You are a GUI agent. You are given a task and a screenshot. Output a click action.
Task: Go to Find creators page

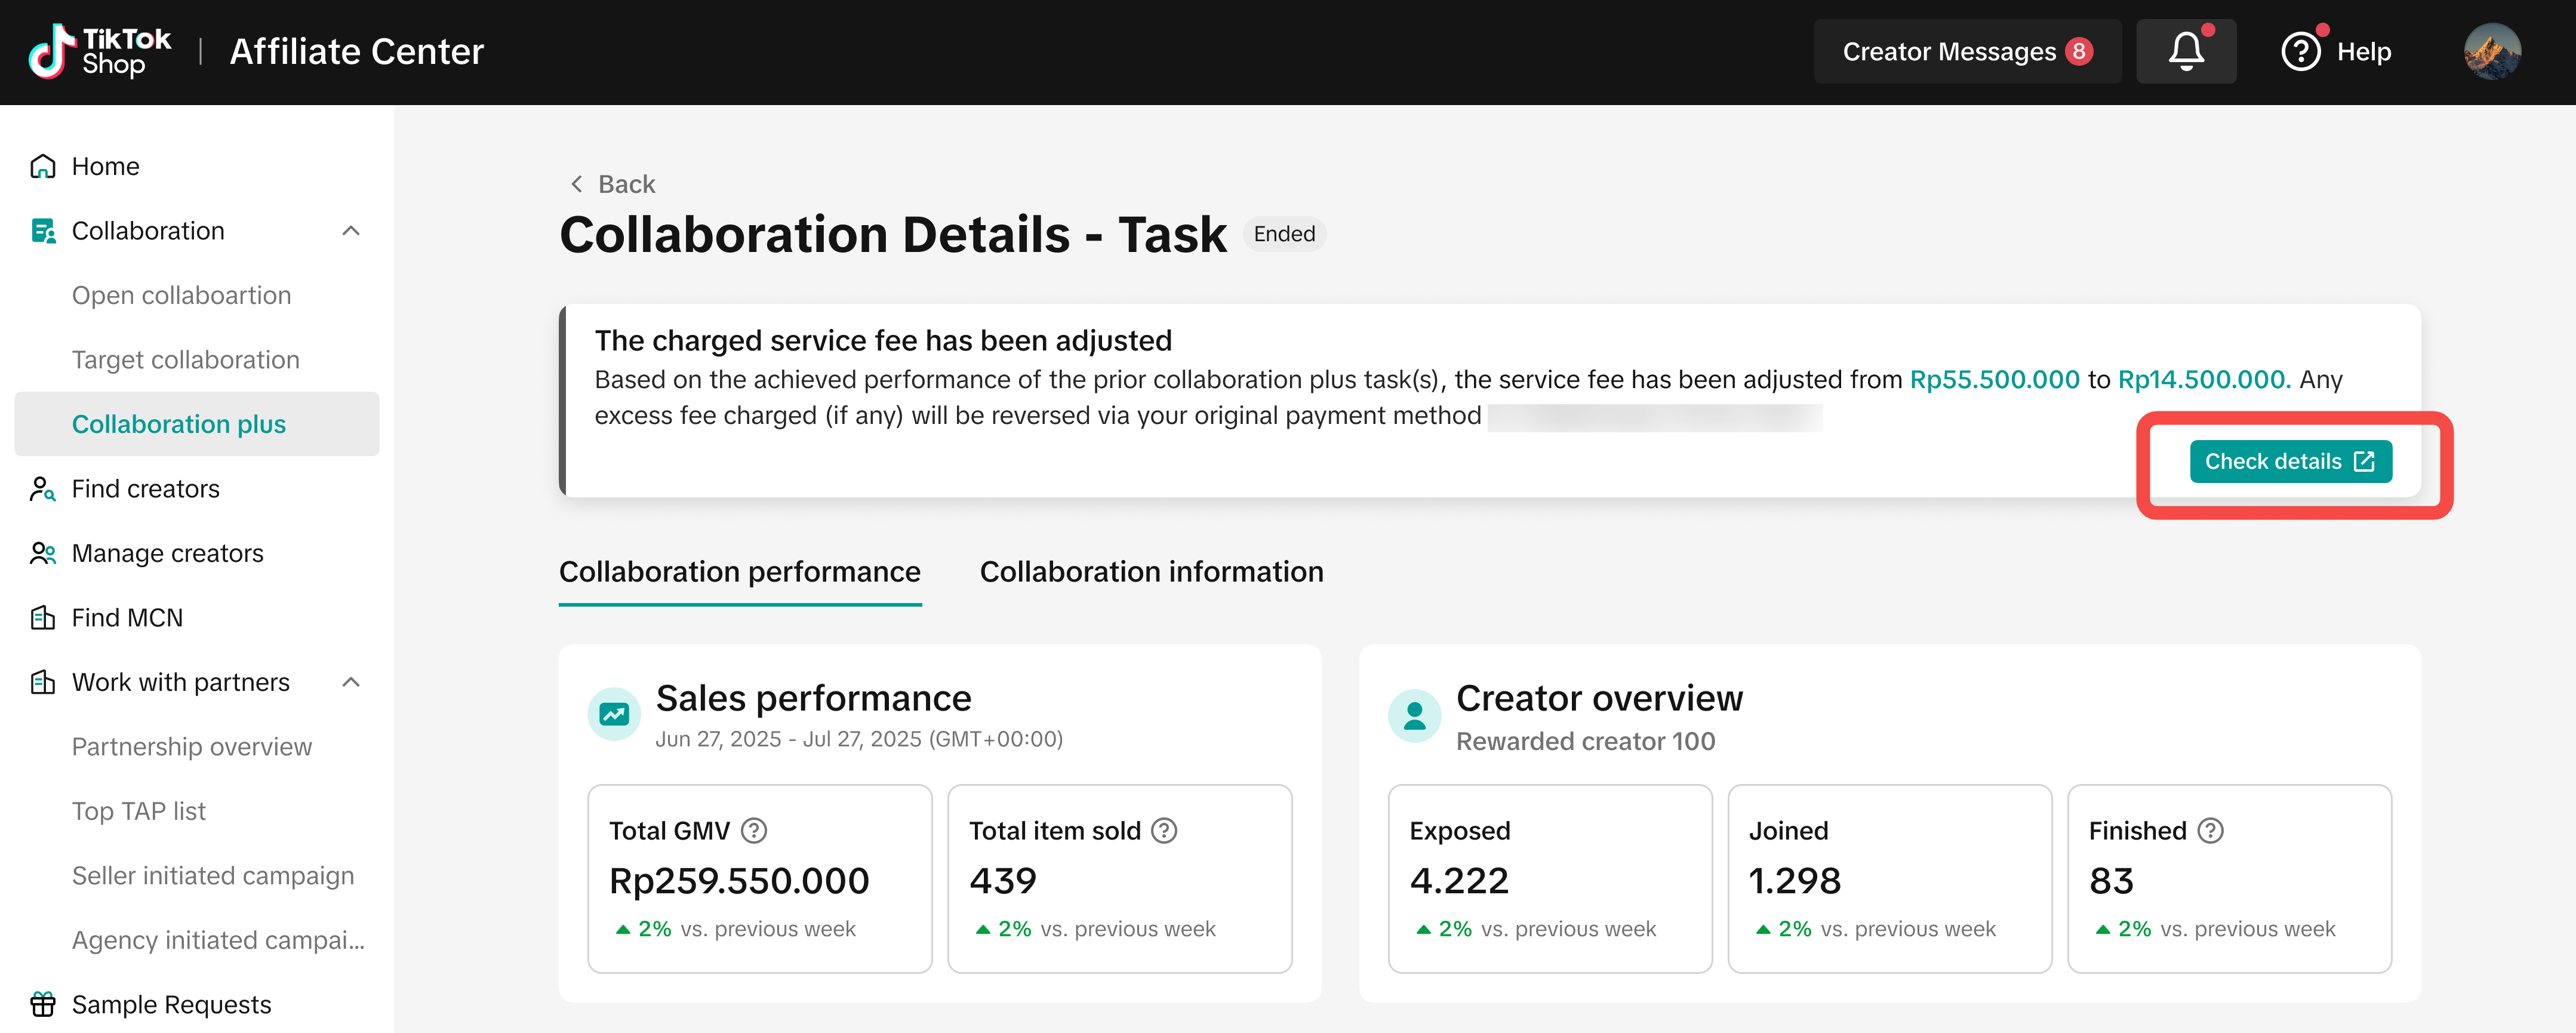[146, 489]
